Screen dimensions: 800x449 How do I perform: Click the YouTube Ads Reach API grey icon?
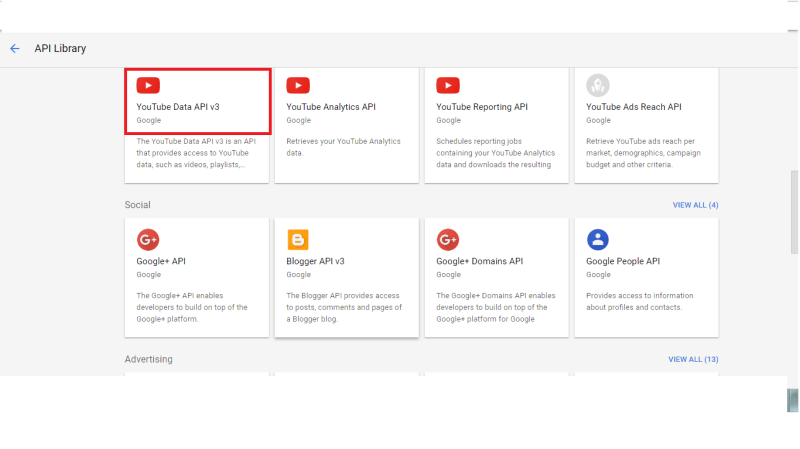[x=597, y=85]
